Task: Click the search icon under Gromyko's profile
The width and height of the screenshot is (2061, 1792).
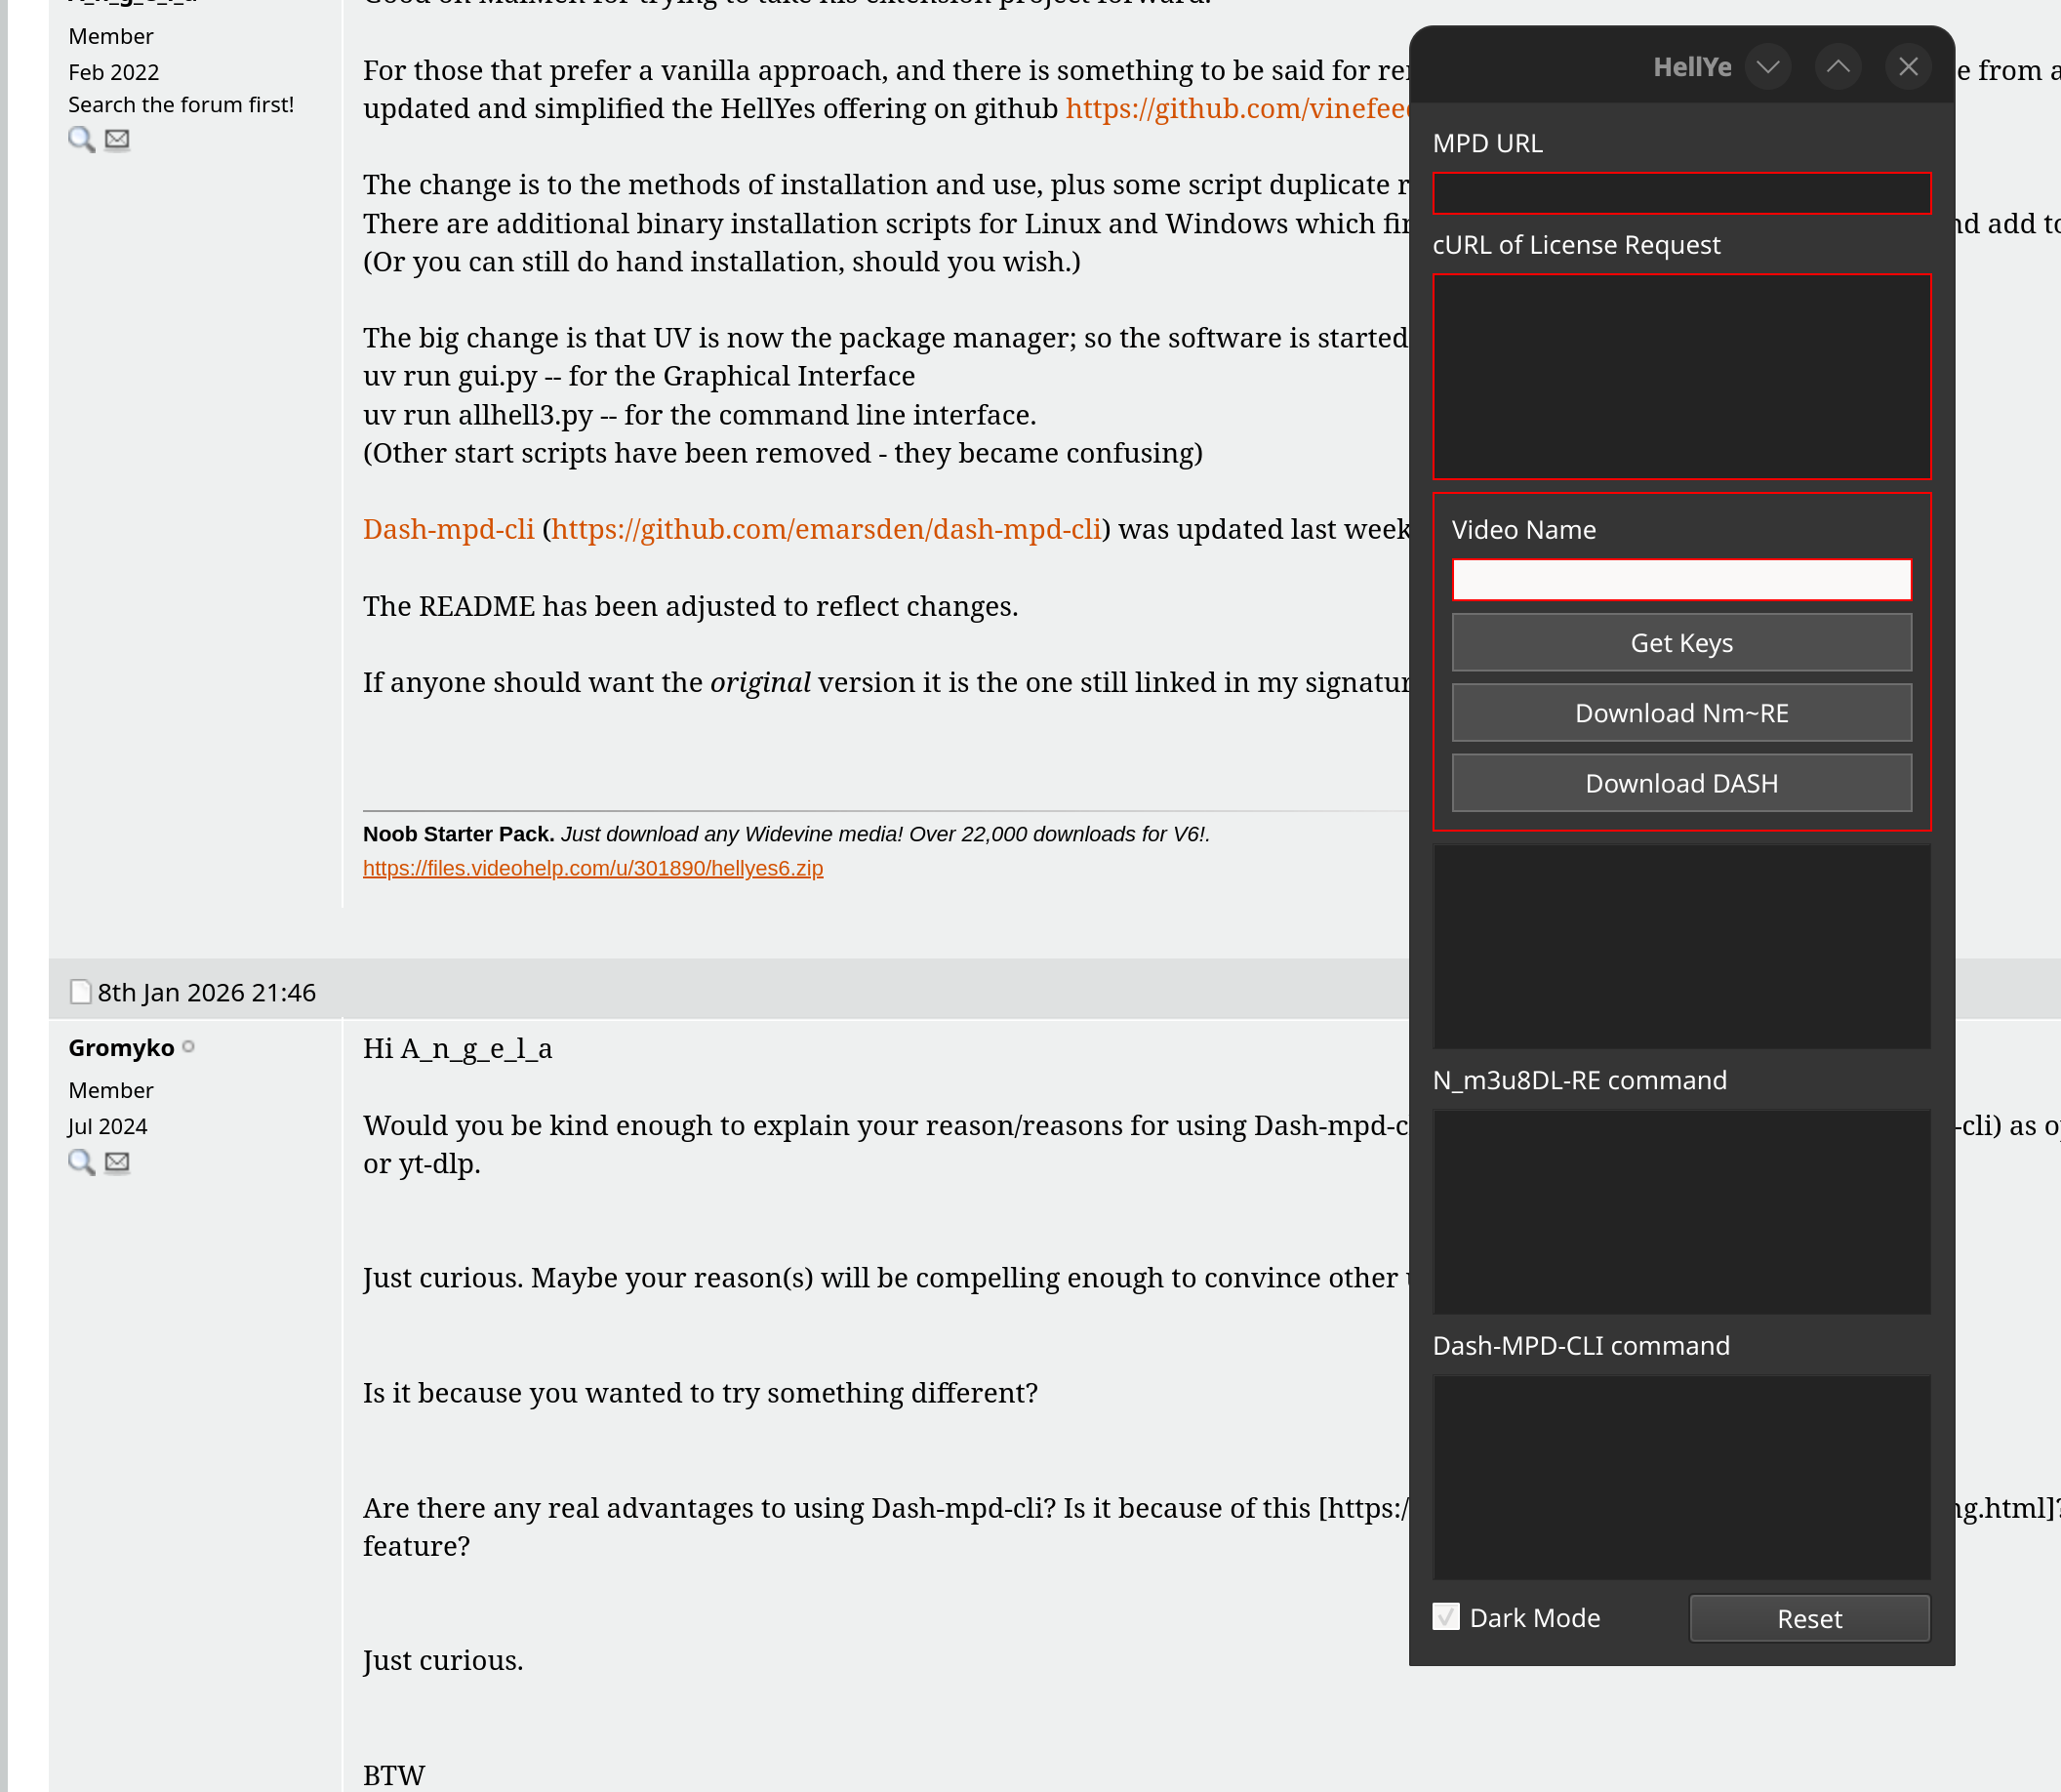Action: (x=81, y=1162)
